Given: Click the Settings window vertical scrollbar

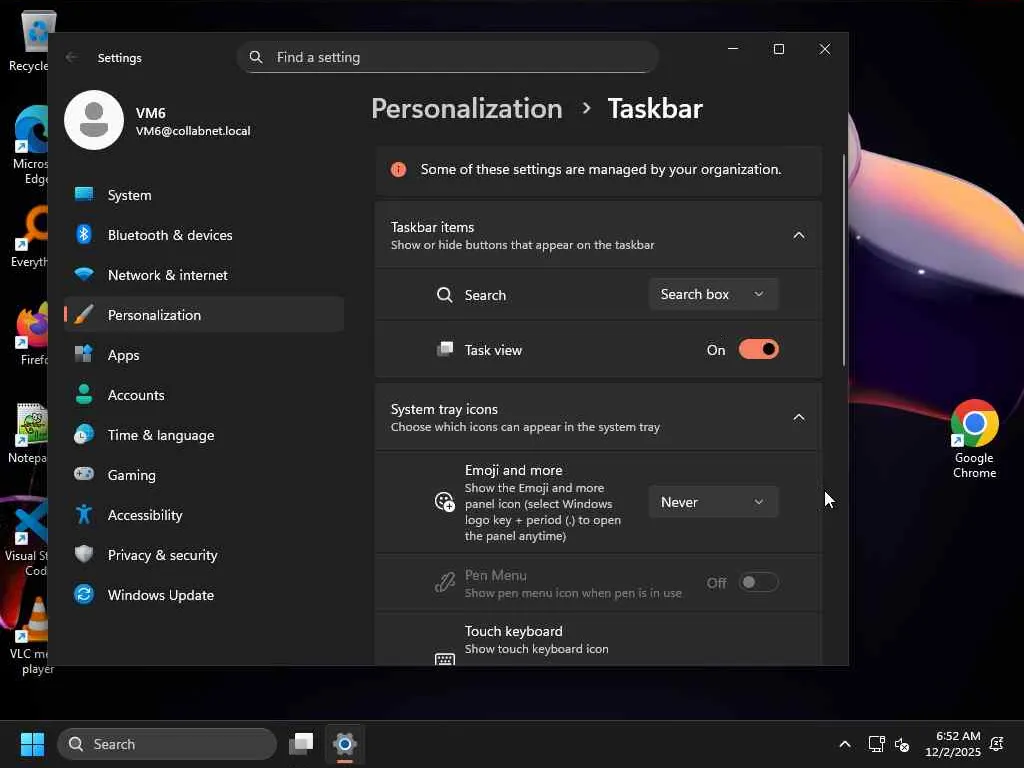Looking at the screenshot, I should pyautogui.click(x=844, y=260).
